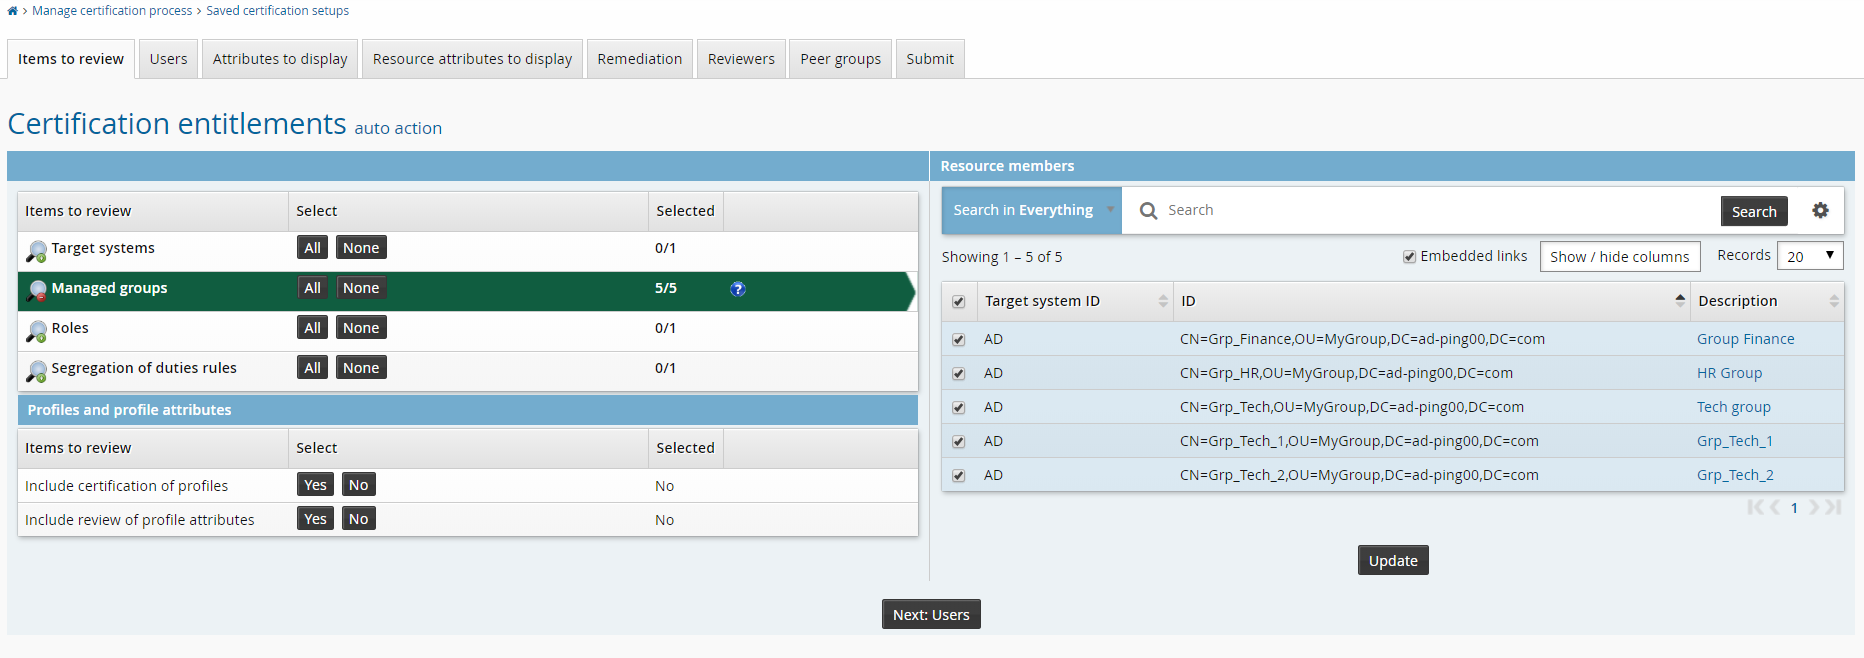Viewport: 1864px width, 658px height.
Task: Open help icon on Managed groups row
Action: click(738, 289)
